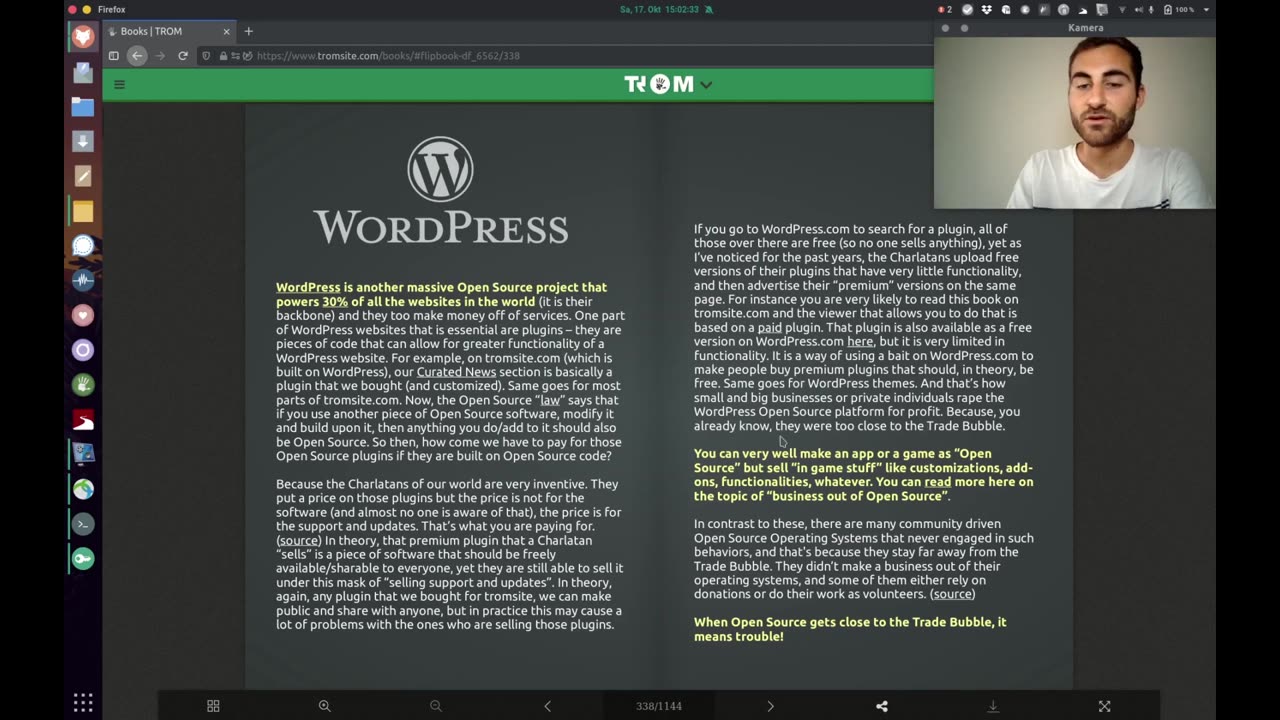This screenshot has height=720, width=1280.
Task: Zoom out of the book page
Action: pos(436,706)
